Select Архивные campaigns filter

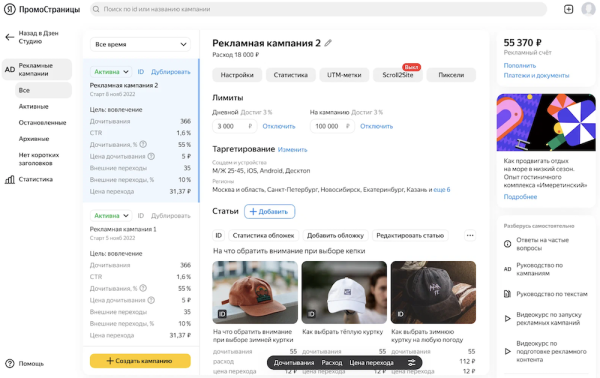pos(34,138)
